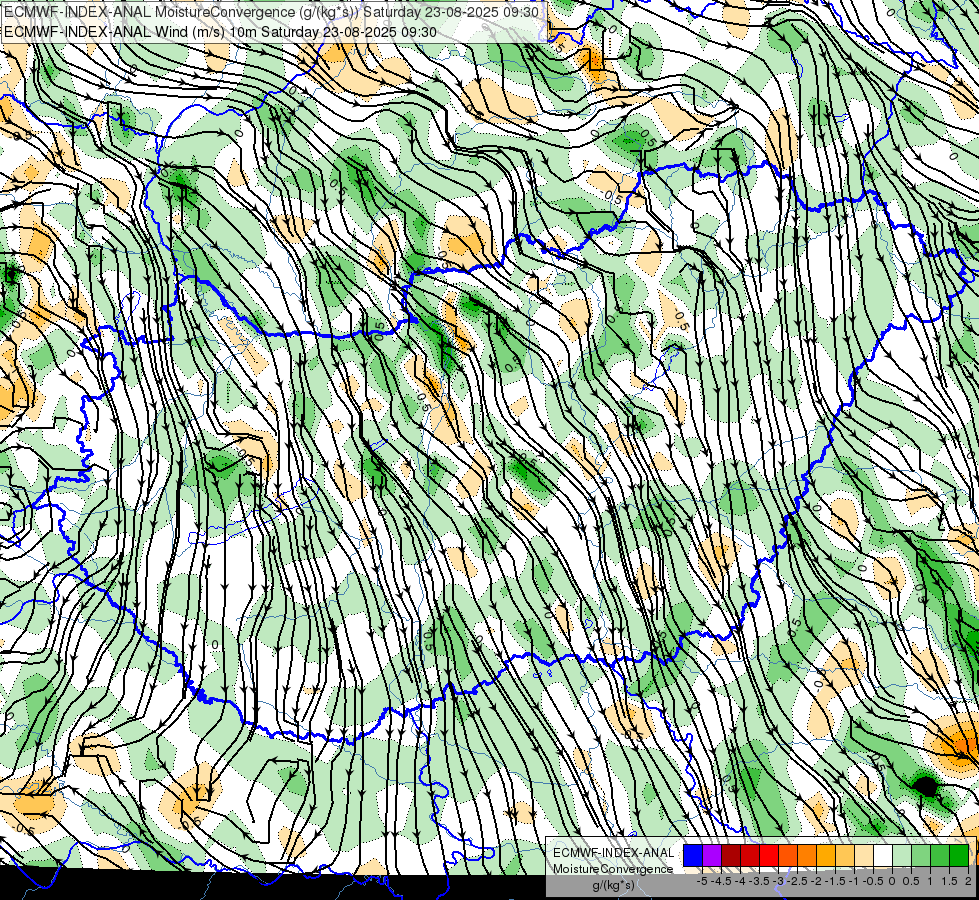The image size is (979, 900).
Task: Click the MoistureConvergence title line at top
Action: point(271,11)
